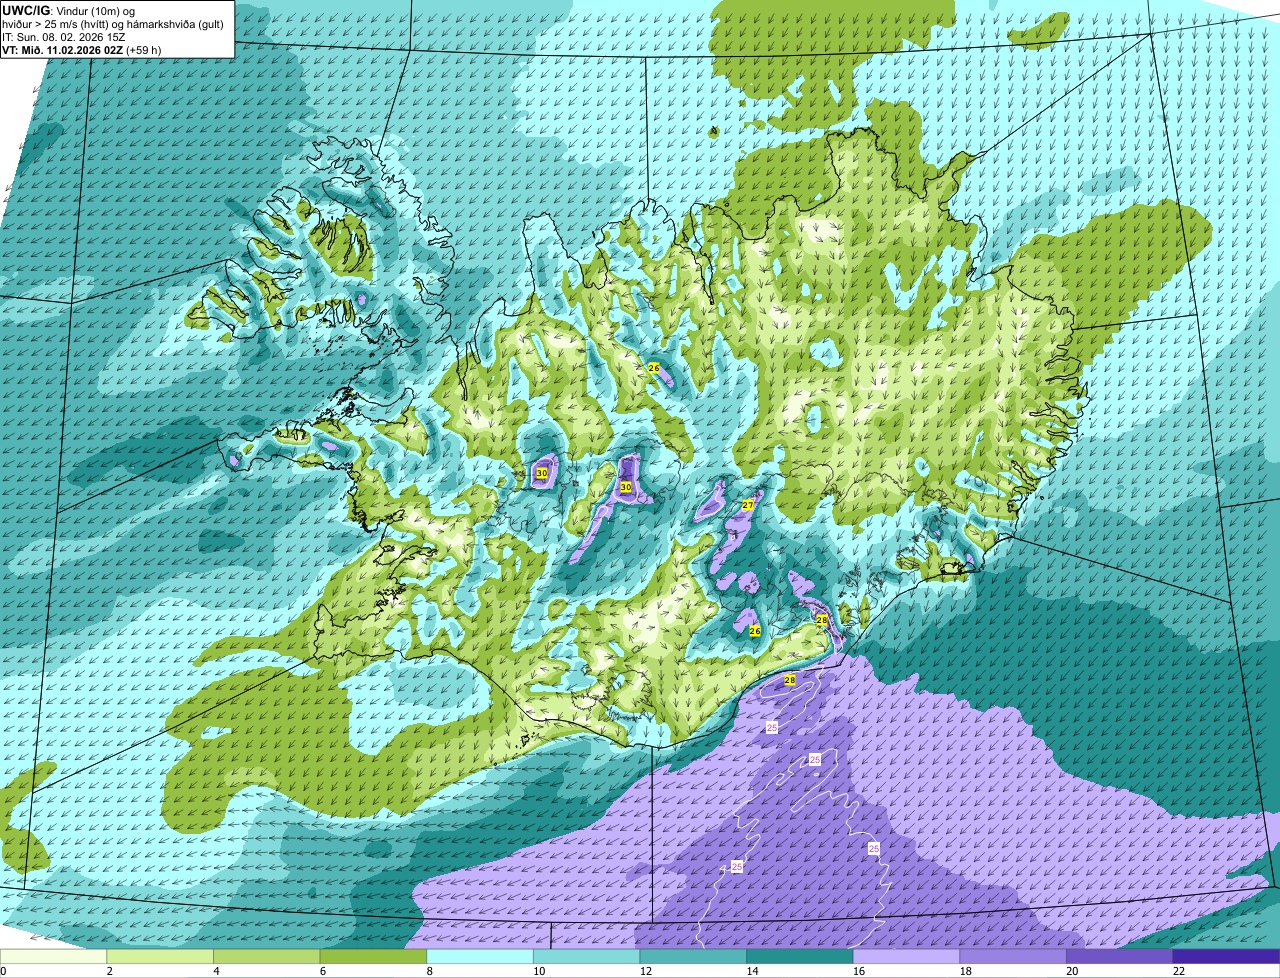Click the 'UWC/IG: Vindur (10m) og' title line
1280x978 pixels.
(68, 9)
